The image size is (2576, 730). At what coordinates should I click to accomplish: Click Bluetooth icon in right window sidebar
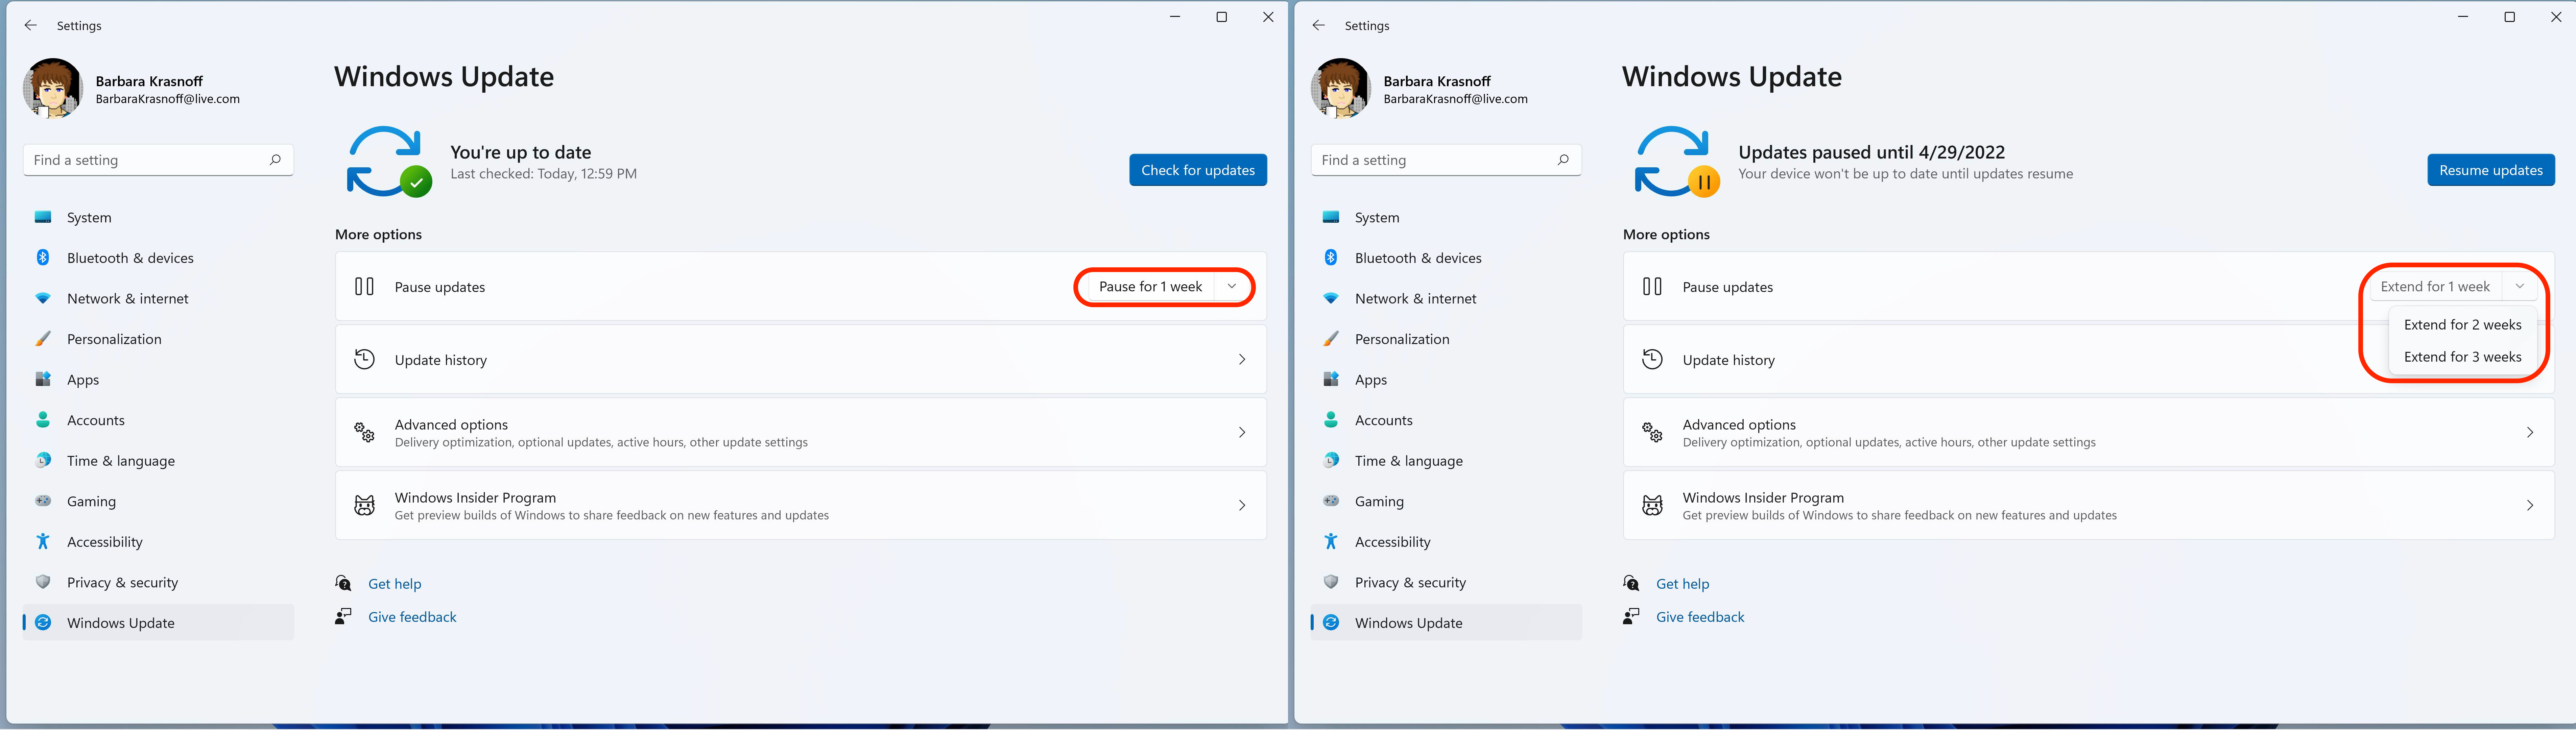tap(1331, 258)
